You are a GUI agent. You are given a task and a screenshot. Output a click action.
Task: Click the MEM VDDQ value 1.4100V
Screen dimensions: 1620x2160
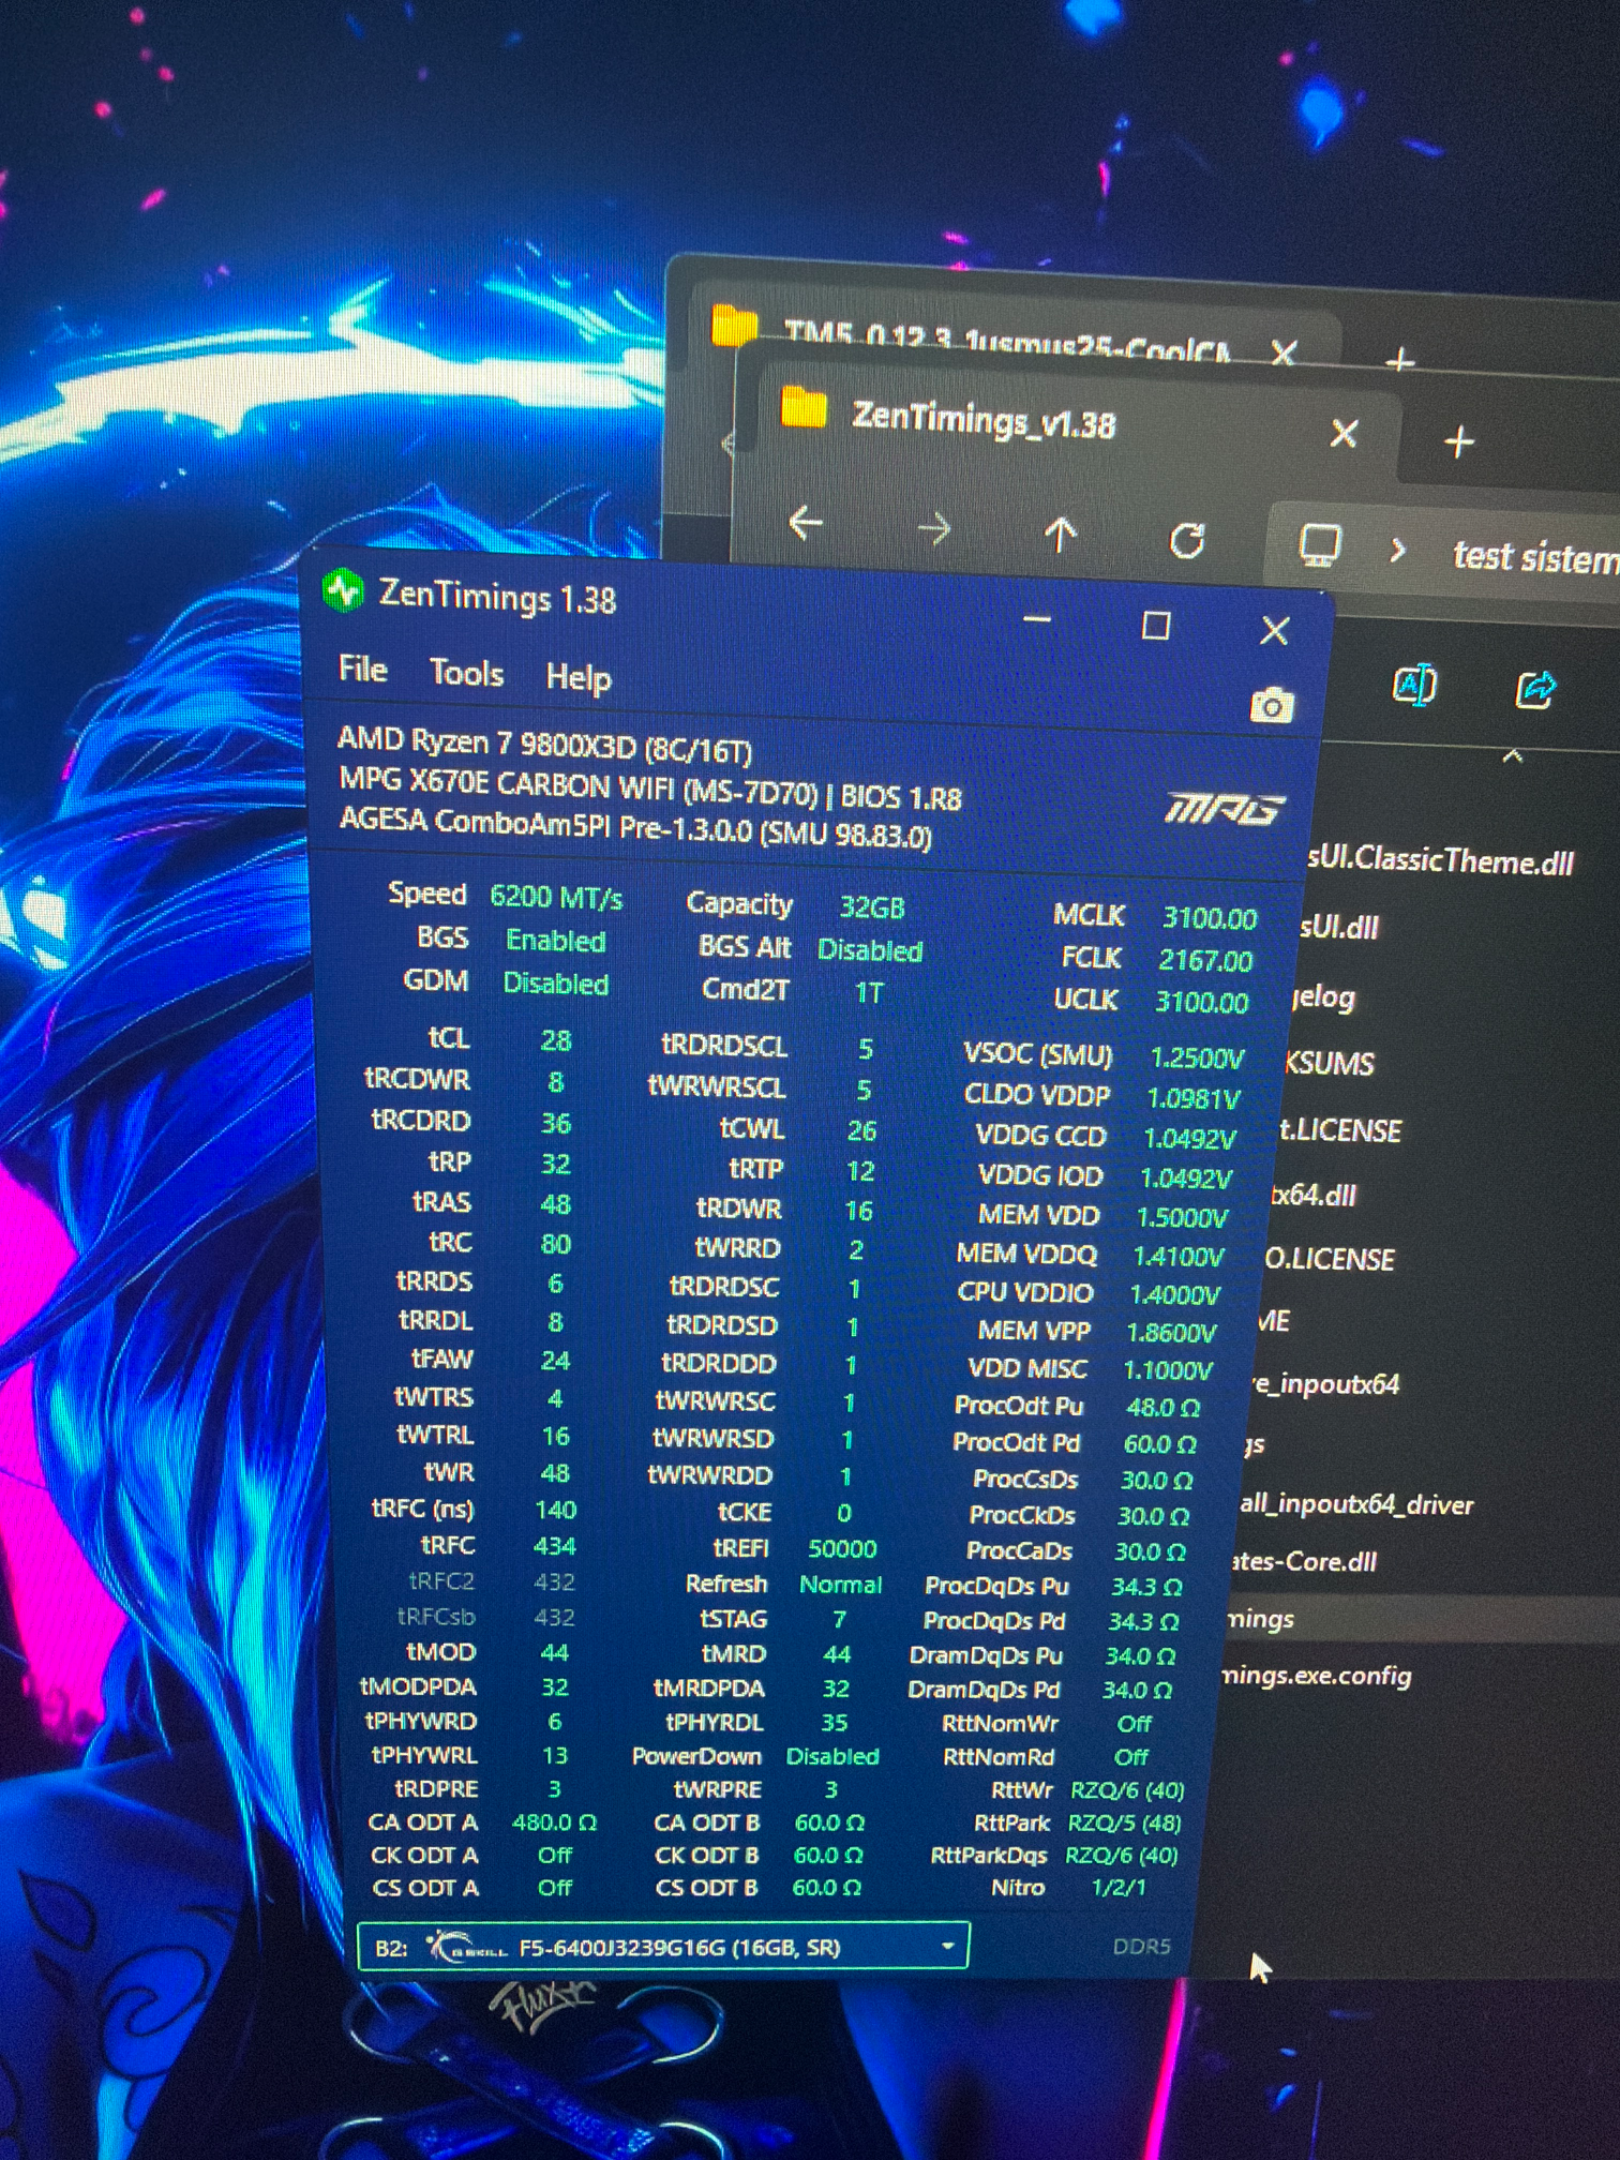click(x=1178, y=1256)
